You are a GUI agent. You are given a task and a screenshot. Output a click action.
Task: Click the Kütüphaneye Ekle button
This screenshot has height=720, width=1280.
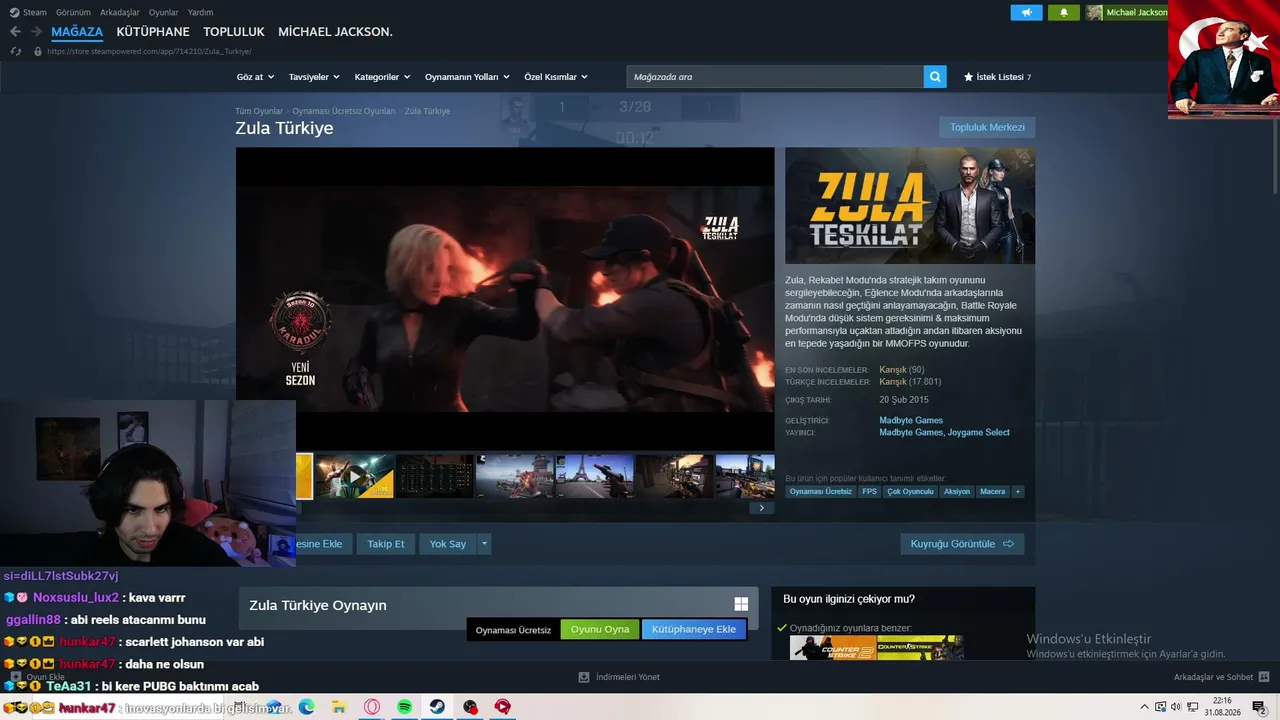pos(694,629)
